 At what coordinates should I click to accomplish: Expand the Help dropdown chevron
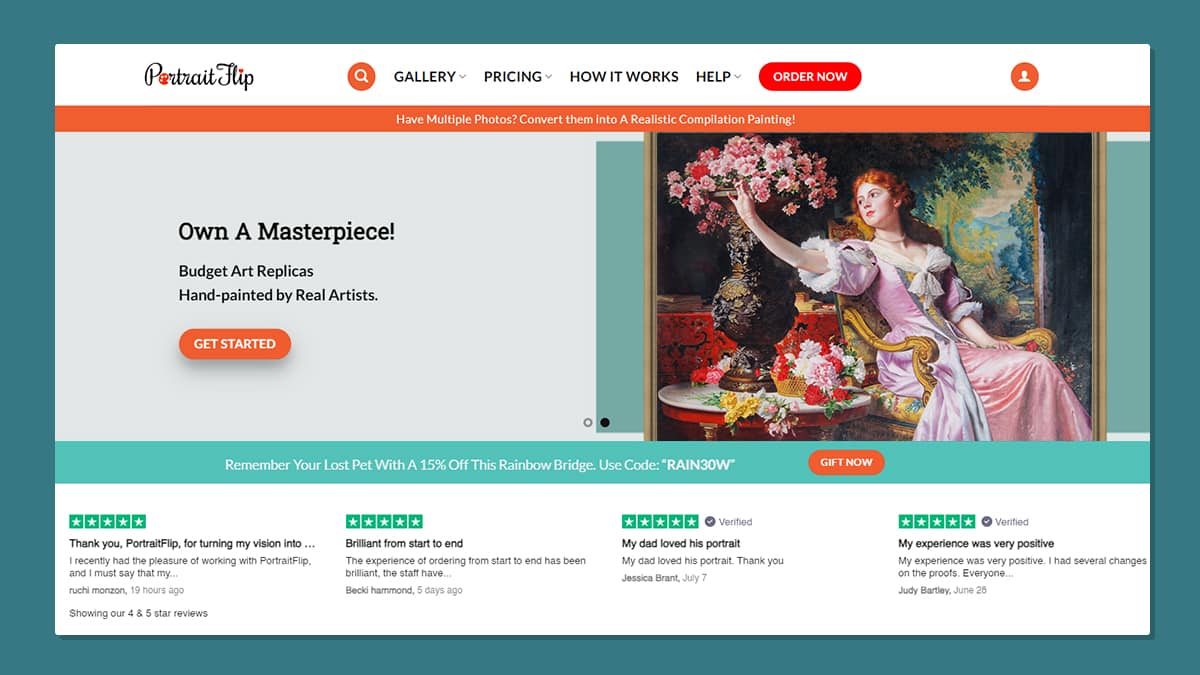tap(738, 77)
